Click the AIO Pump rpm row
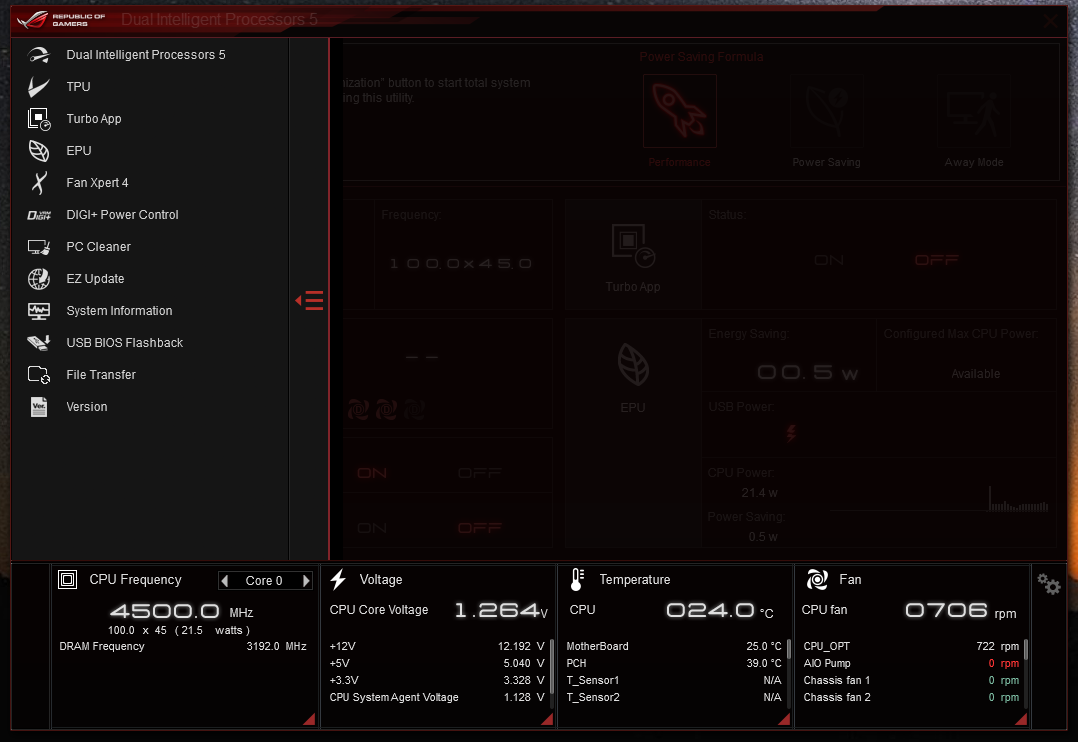The image size is (1078, 742). click(911, 664)
